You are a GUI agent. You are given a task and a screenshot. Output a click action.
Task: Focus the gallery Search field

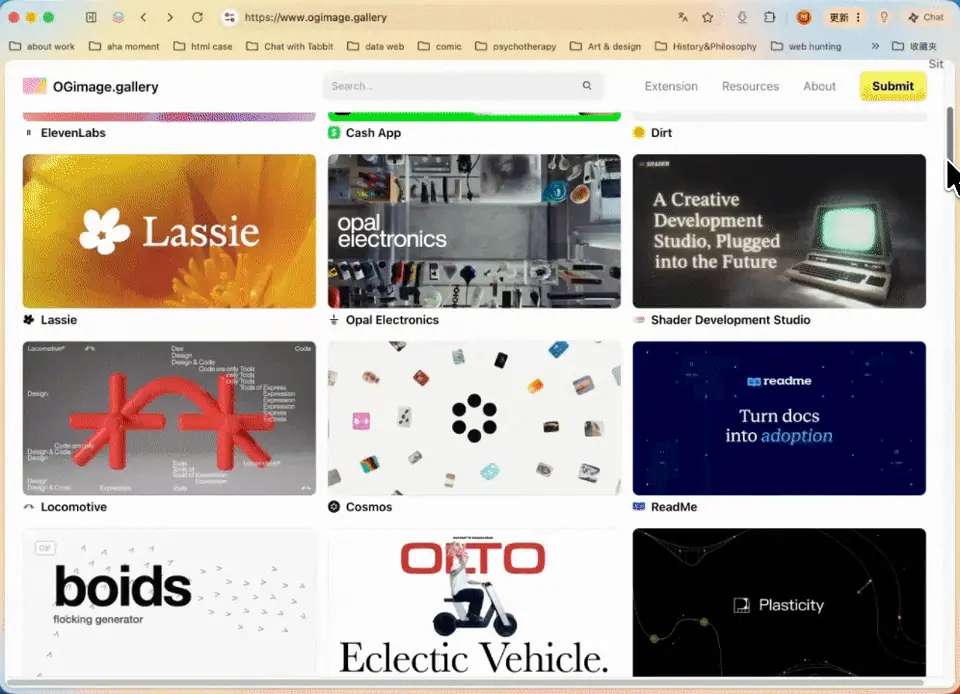point(462,86)
